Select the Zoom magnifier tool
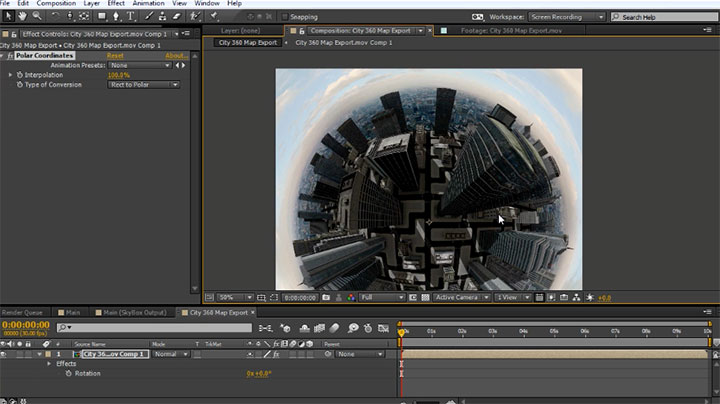This screenshot has height=404, width=720. click(x=37, y=17)
